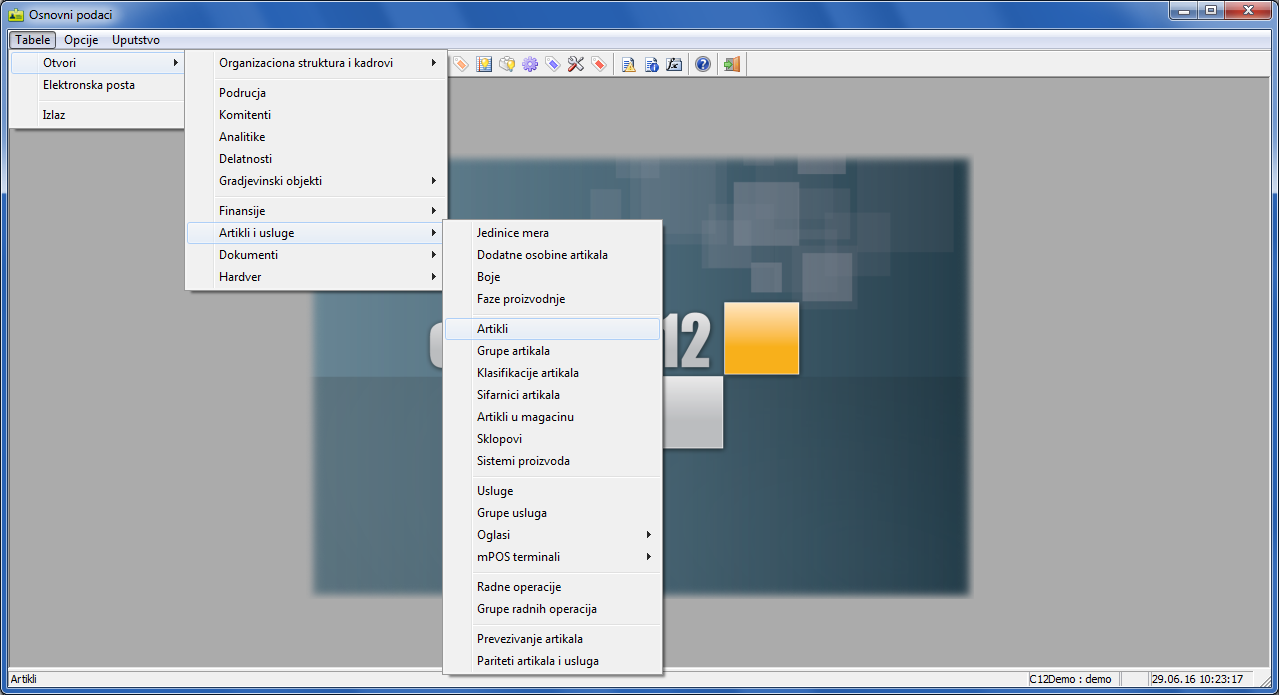Click the document with info badge icon
1279x695 pixels.
(651, 64)
